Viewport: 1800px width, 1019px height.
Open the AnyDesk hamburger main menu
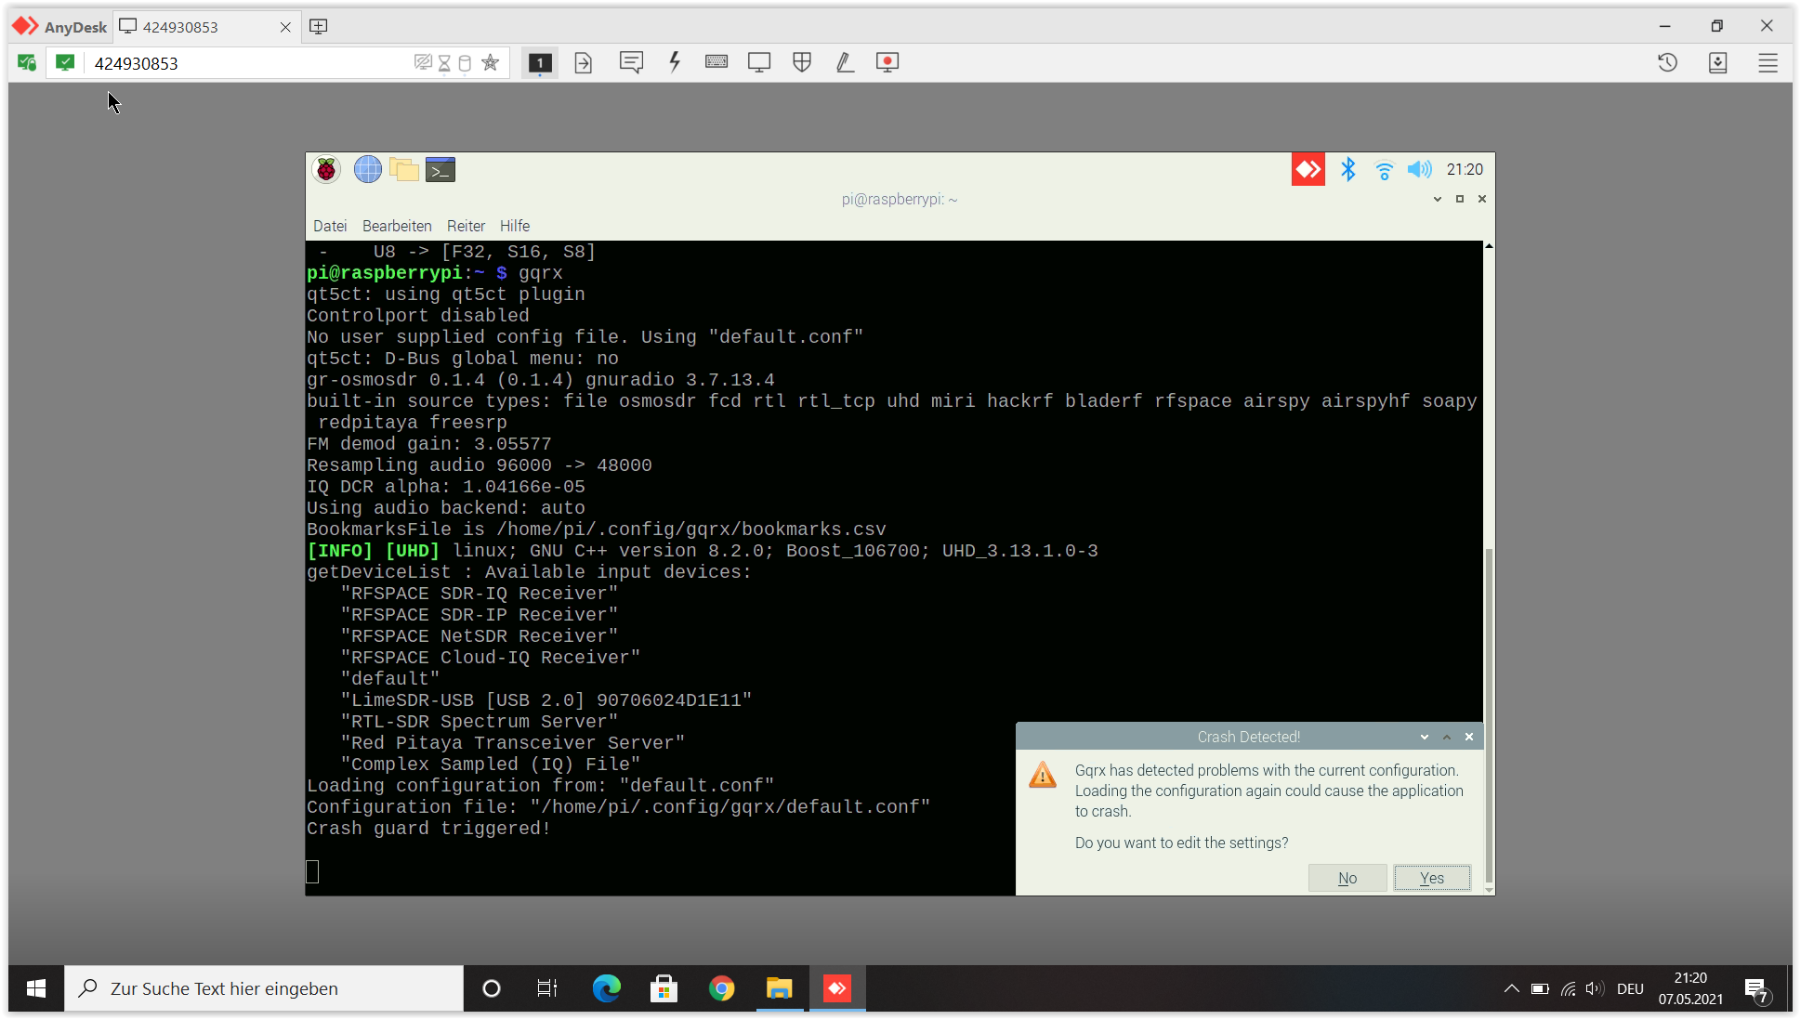tap(1768, 63)
